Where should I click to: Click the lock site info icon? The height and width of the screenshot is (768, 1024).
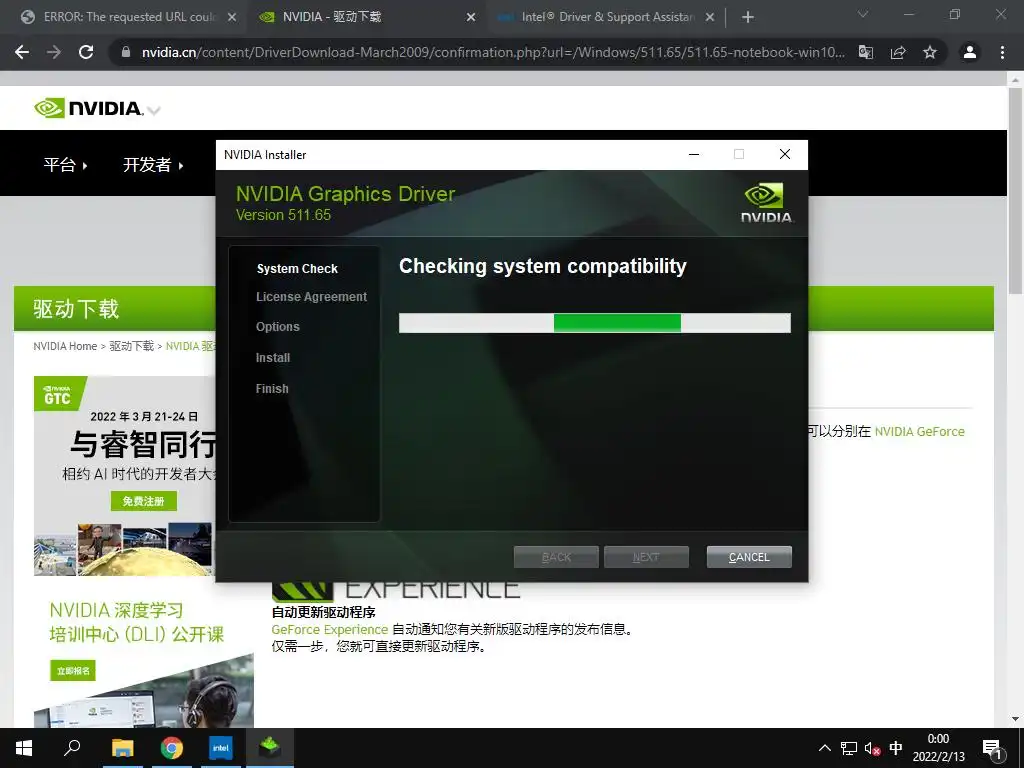coord(127,52)
